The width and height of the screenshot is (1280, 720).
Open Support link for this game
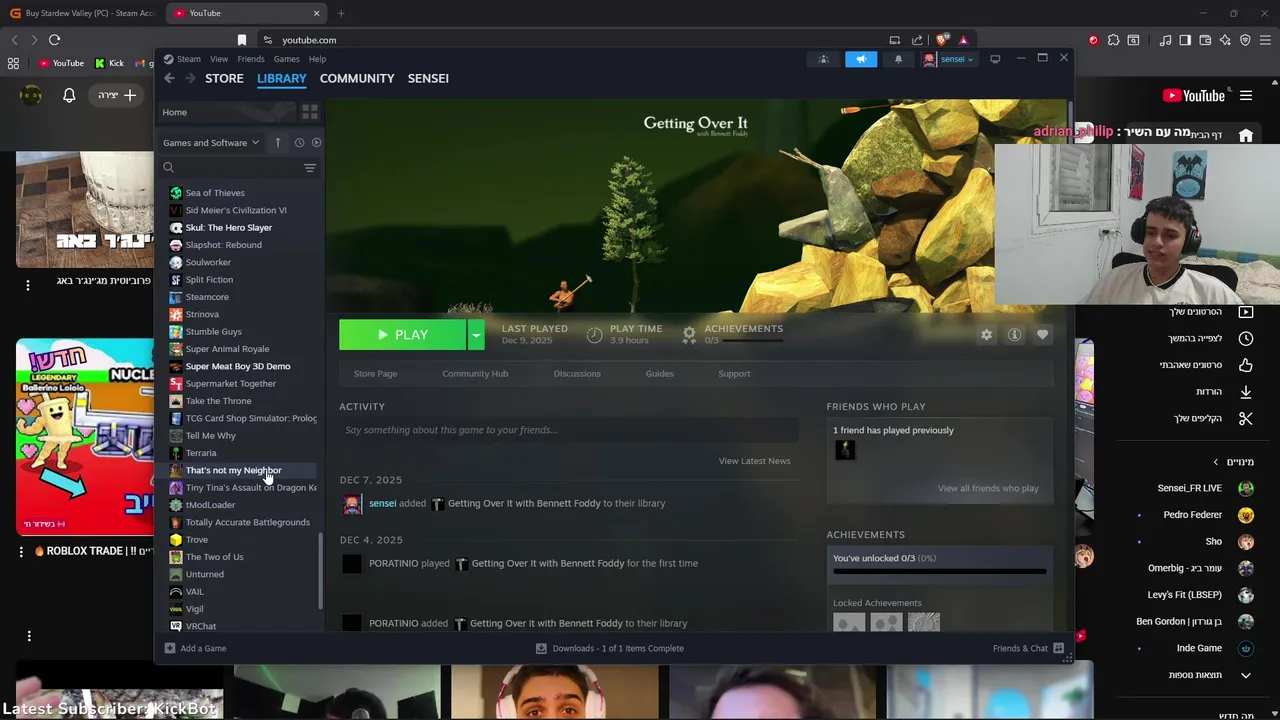click(734, 374)
